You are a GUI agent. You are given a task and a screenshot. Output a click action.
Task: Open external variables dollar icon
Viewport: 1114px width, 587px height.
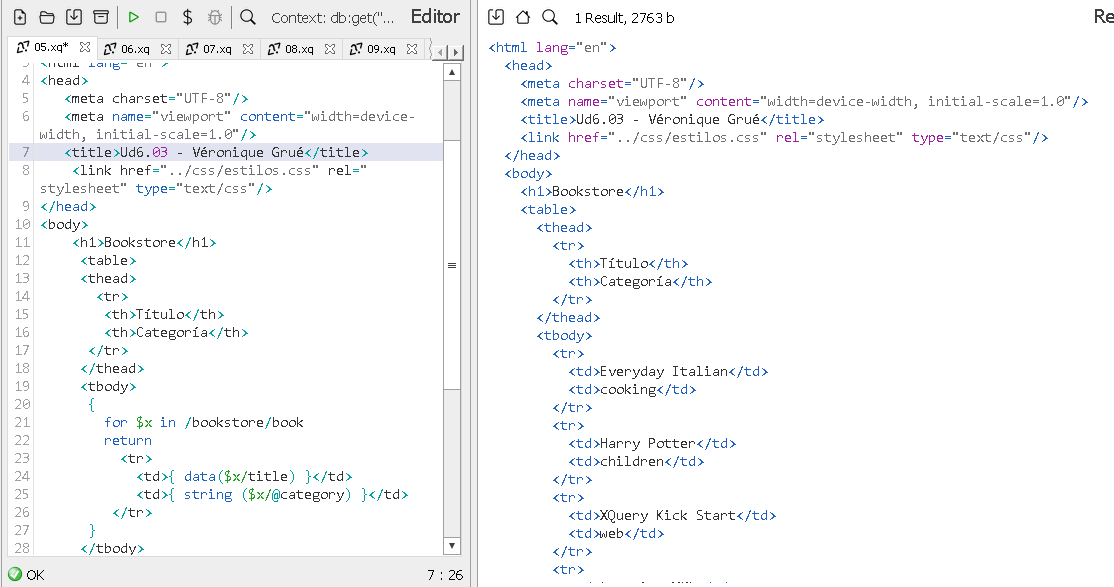(x=187, y=17)
